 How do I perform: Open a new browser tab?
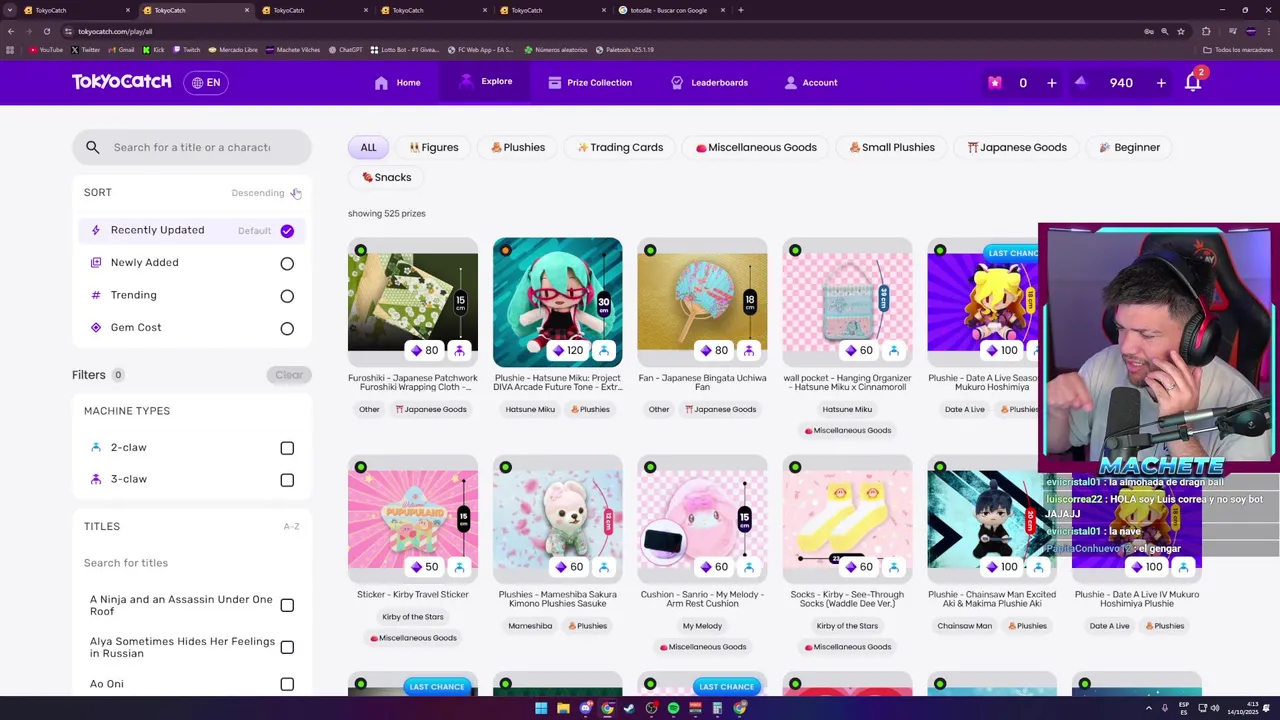pos(740,10)
